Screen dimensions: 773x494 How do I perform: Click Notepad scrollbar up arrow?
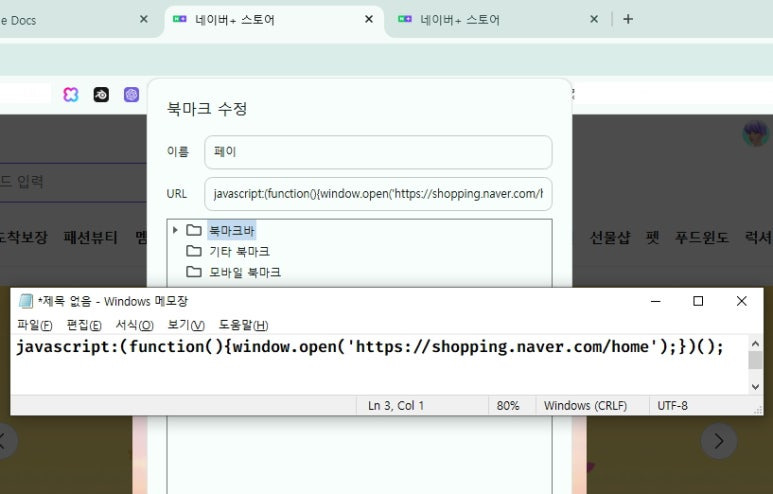pyautogui.click(x=755, y=343)
